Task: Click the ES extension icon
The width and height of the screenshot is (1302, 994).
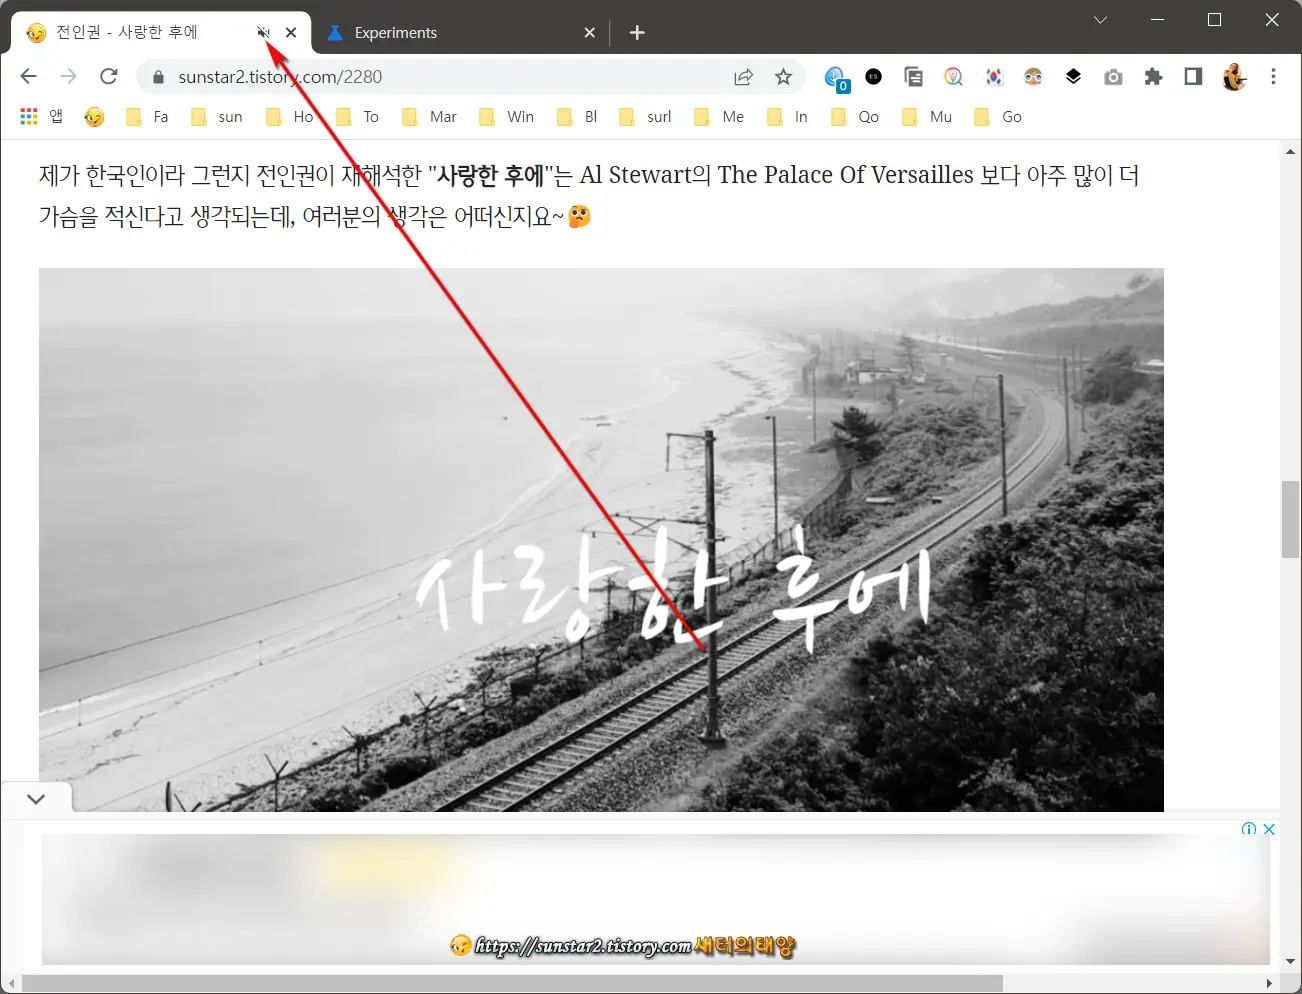Action: click(x=873, y=77)
